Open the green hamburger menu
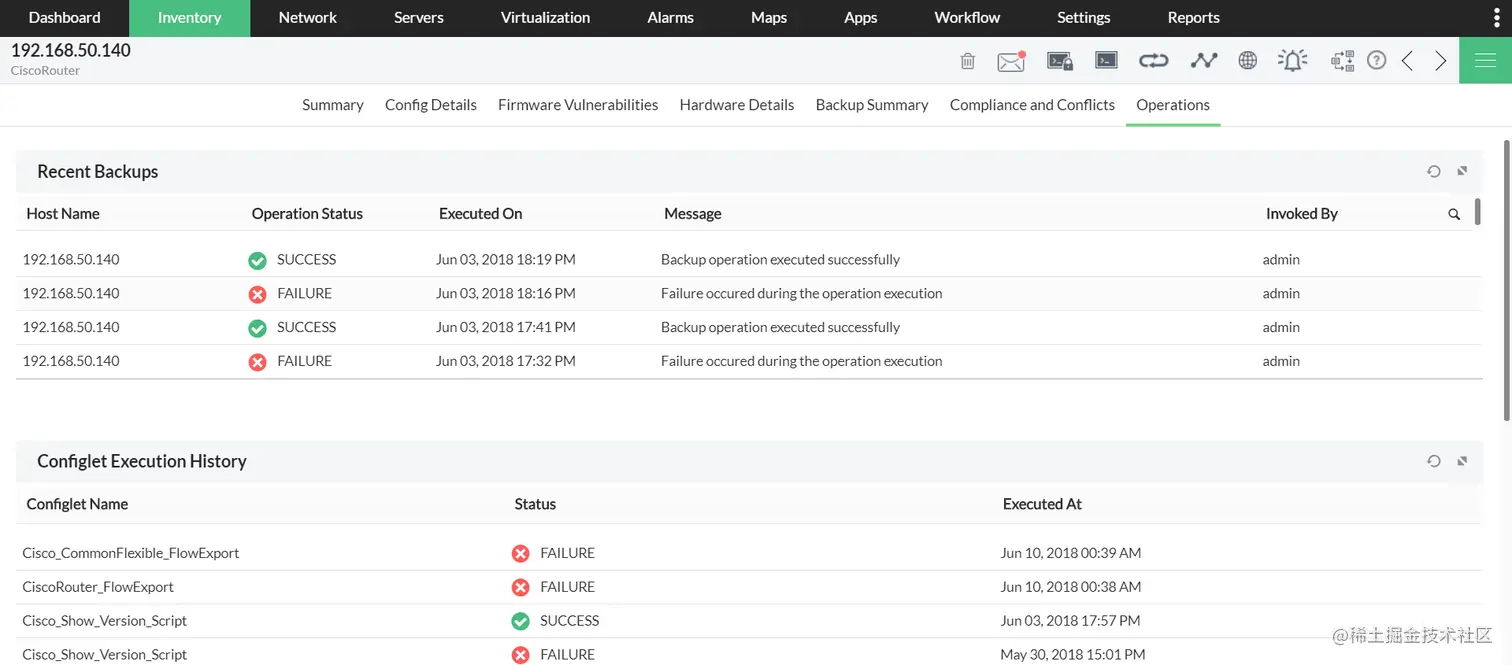The height and width of the screenshot is (665, 1512). (1484, 60)
